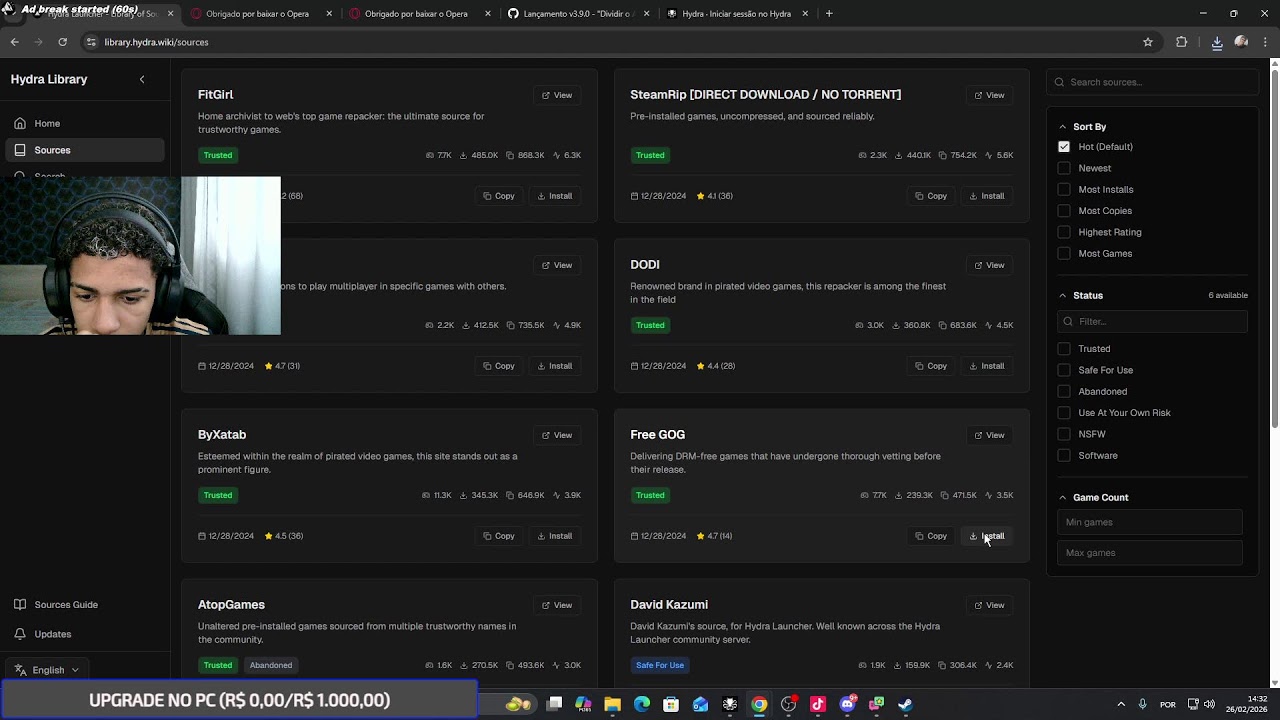Image resolution: width=1280 pixels, height=720 pixels.
Task: Open Steam from the taskbar
Action: [905, 704]
